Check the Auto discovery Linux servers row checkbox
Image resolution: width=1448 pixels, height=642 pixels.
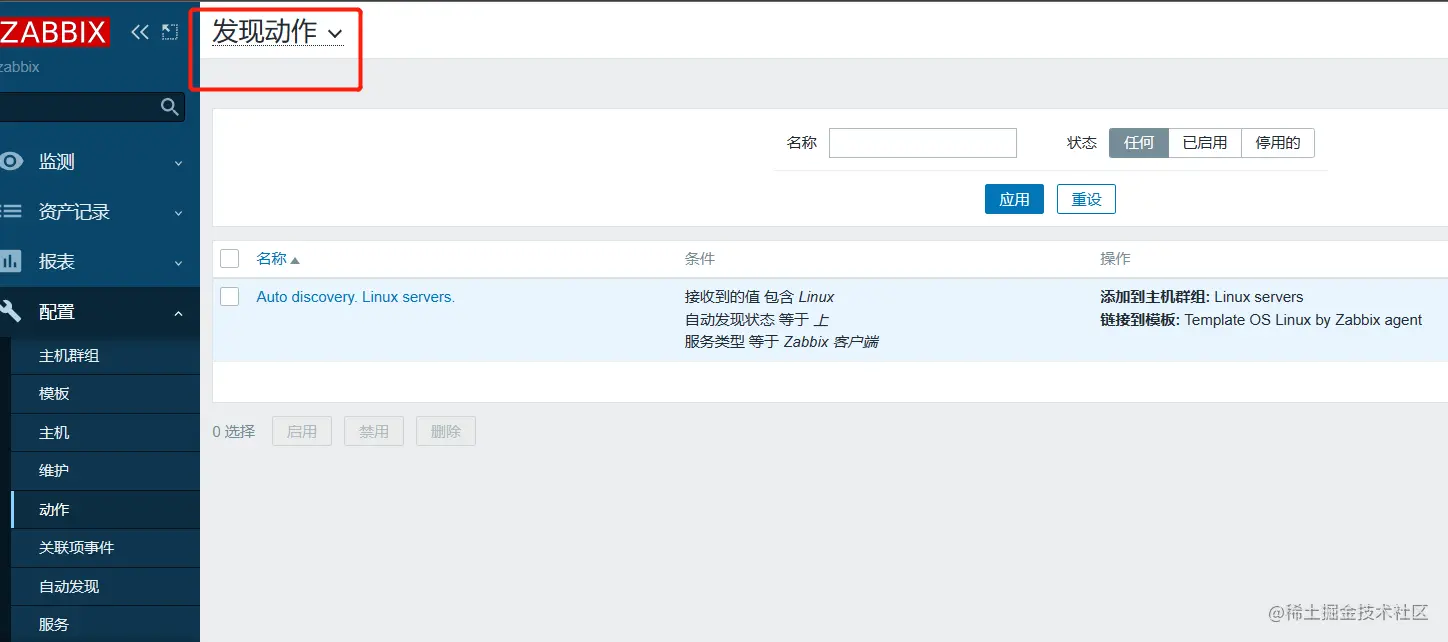point(230,296)
